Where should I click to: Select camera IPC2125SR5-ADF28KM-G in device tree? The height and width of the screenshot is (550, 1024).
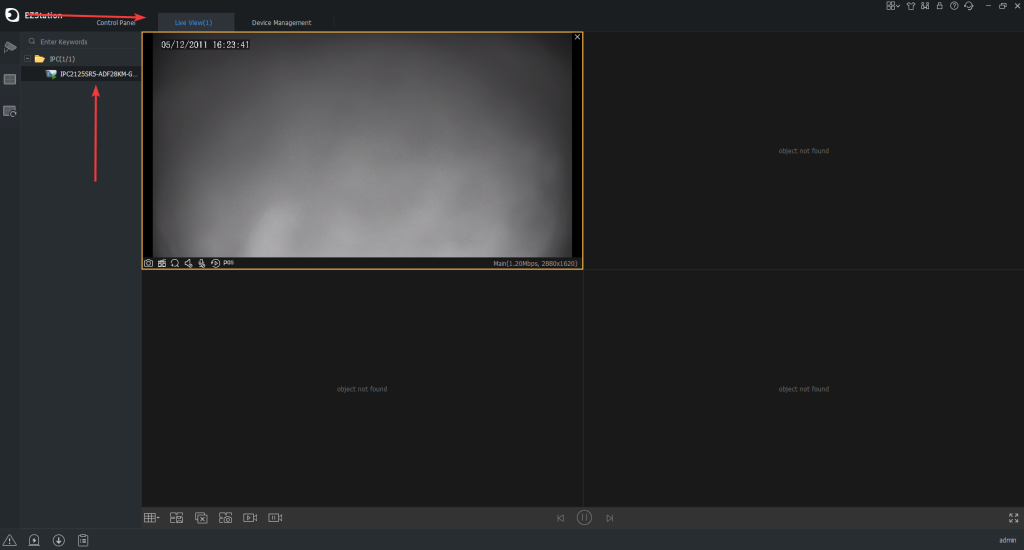pyautogui.click(x=98, y=74)
